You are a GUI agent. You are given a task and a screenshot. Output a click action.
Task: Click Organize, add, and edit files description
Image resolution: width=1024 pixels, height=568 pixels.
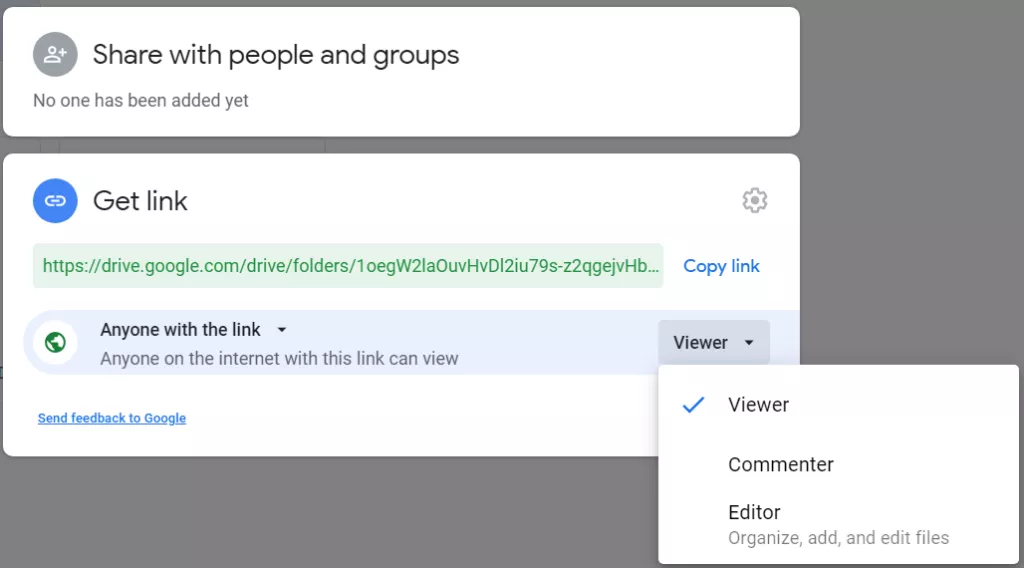click(839, 537)
